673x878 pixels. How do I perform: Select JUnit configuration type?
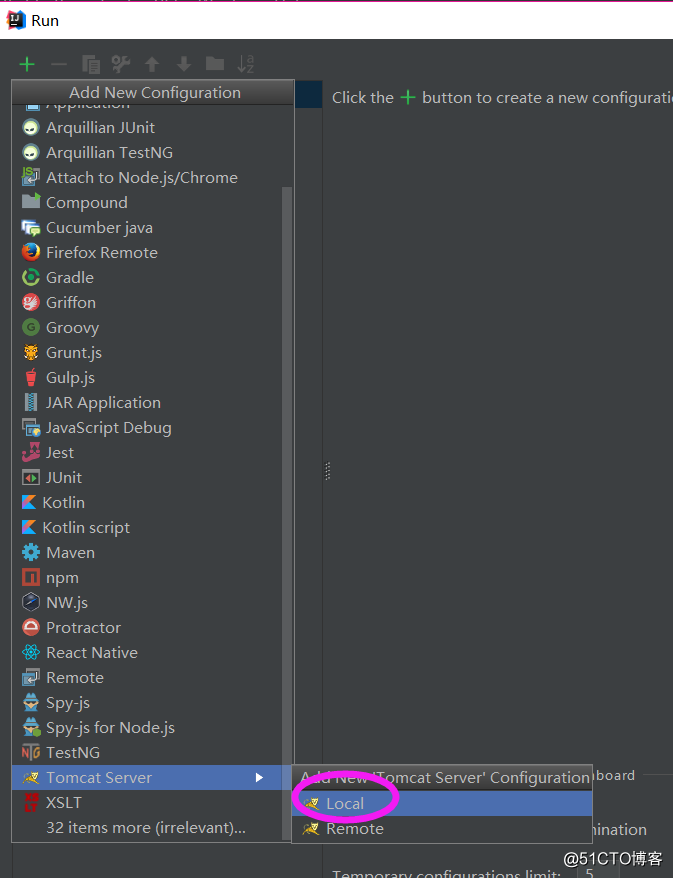pos(147,478)
